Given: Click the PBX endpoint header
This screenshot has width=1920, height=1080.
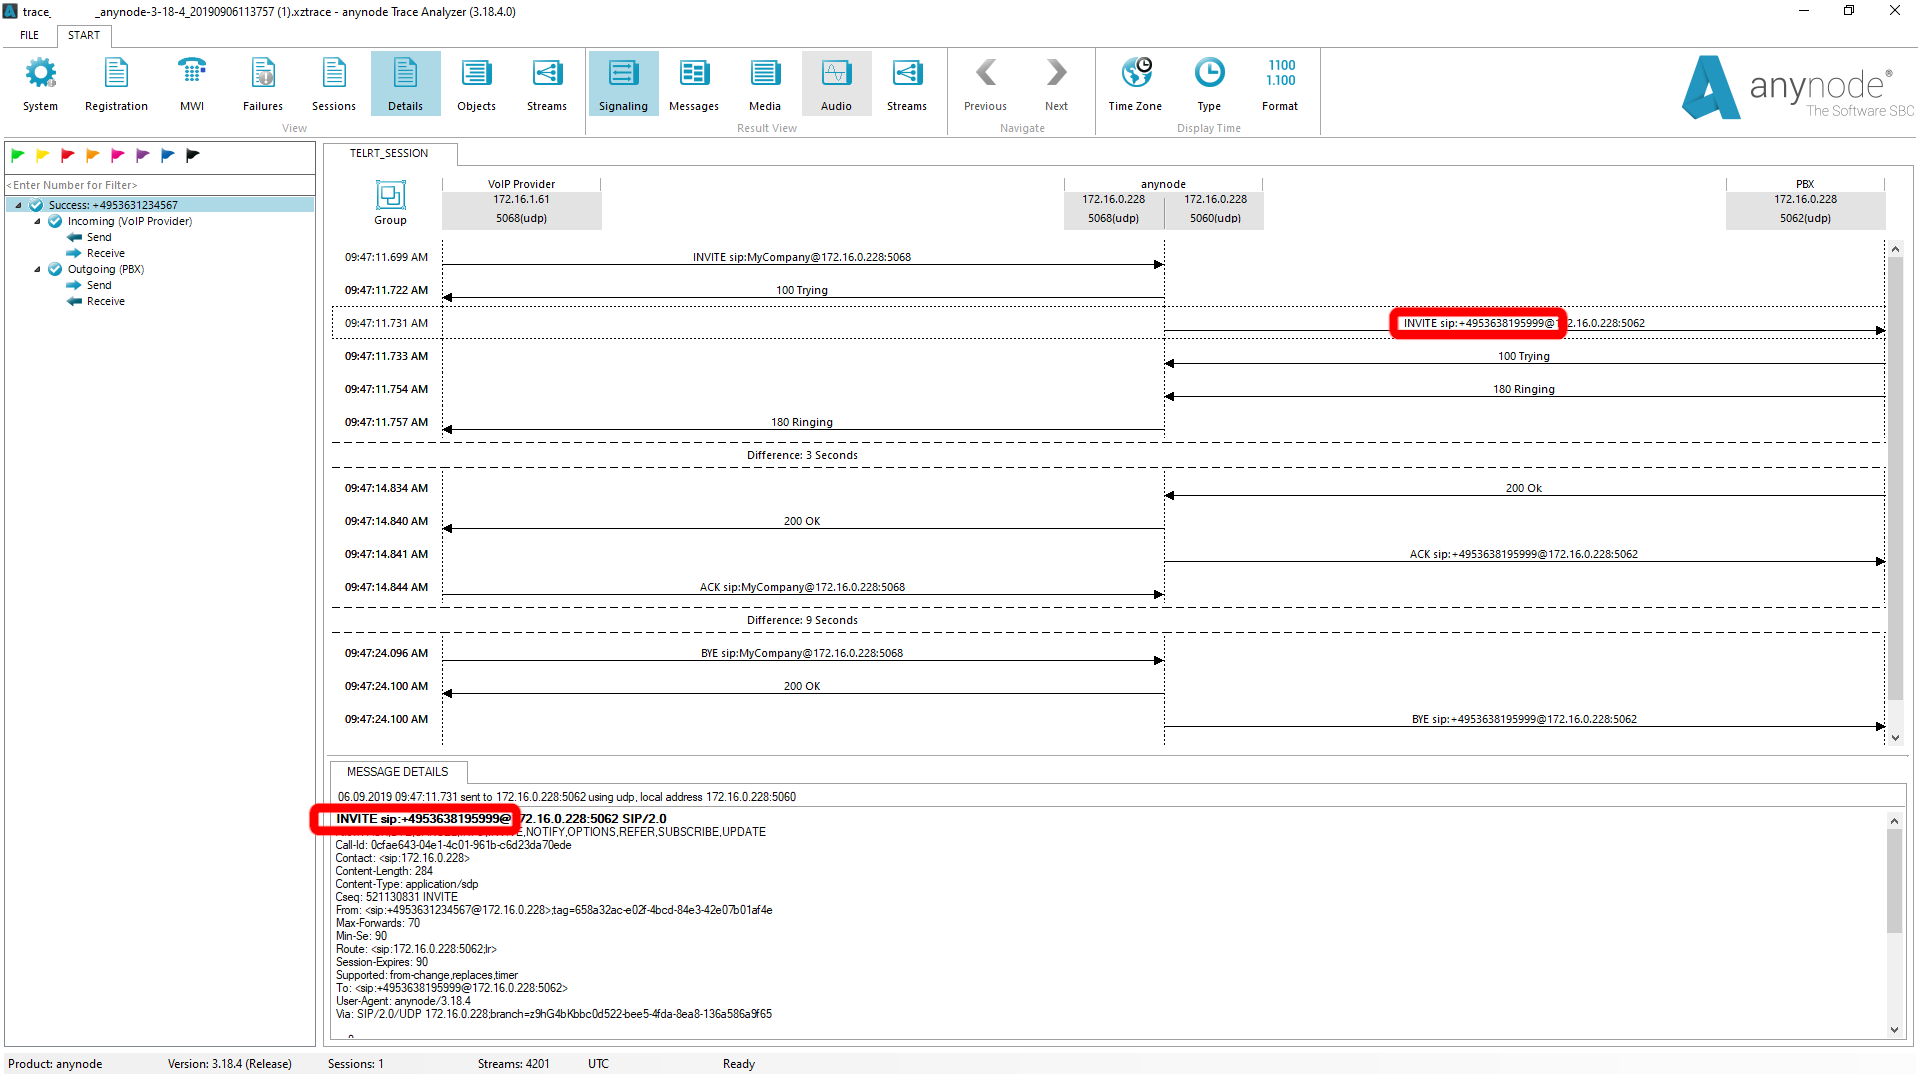Looking at the screenshot, I should pos(1805,203).
